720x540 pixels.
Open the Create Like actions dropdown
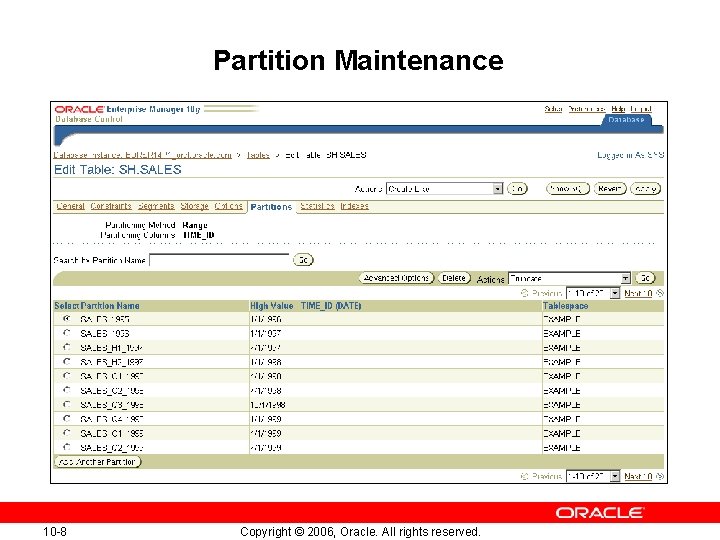tap(444, 189)
